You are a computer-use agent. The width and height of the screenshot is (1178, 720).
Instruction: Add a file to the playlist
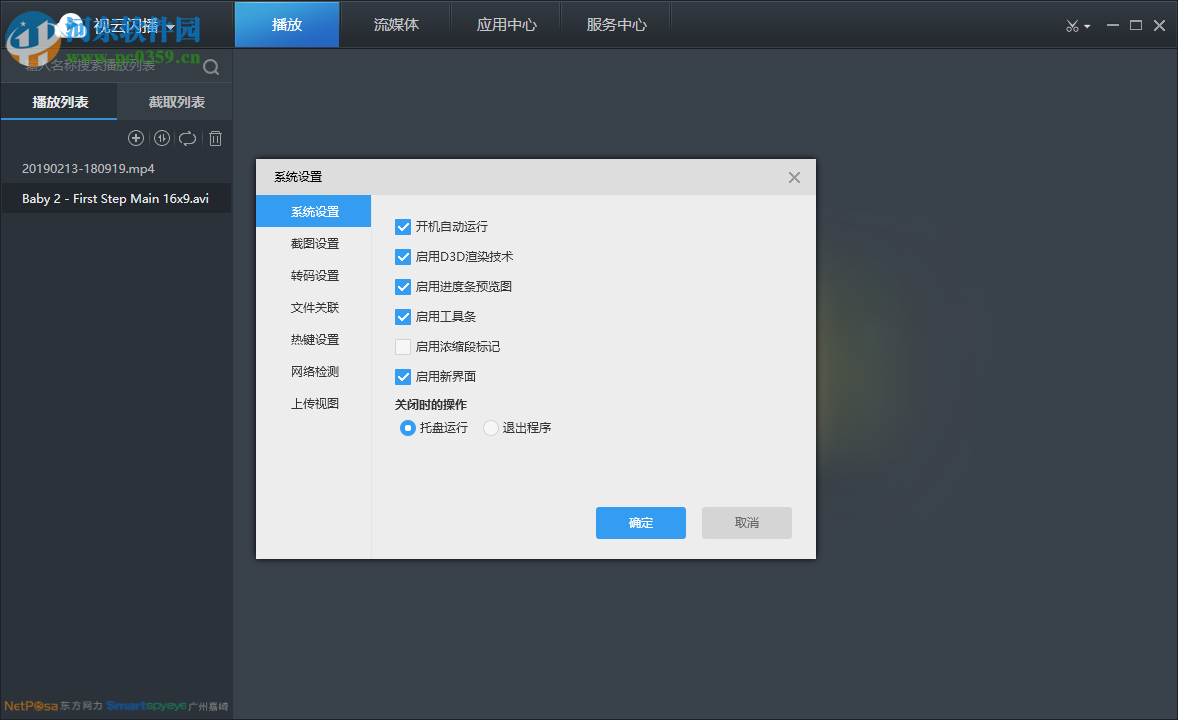136,138
